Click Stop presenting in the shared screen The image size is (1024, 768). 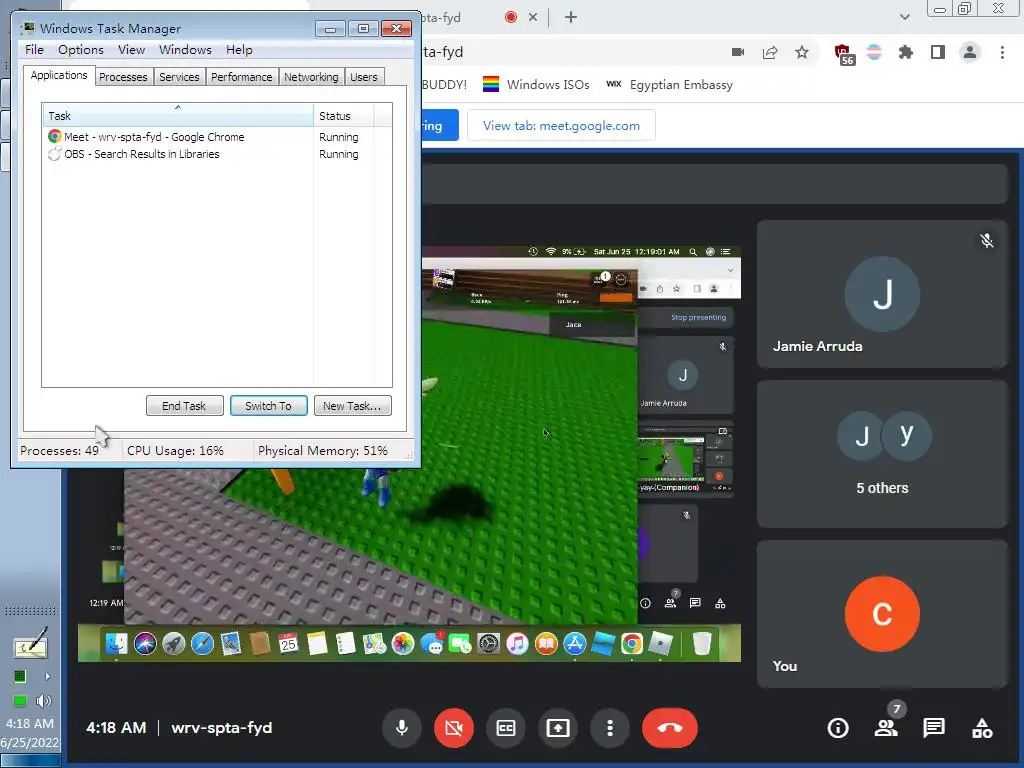698,317
